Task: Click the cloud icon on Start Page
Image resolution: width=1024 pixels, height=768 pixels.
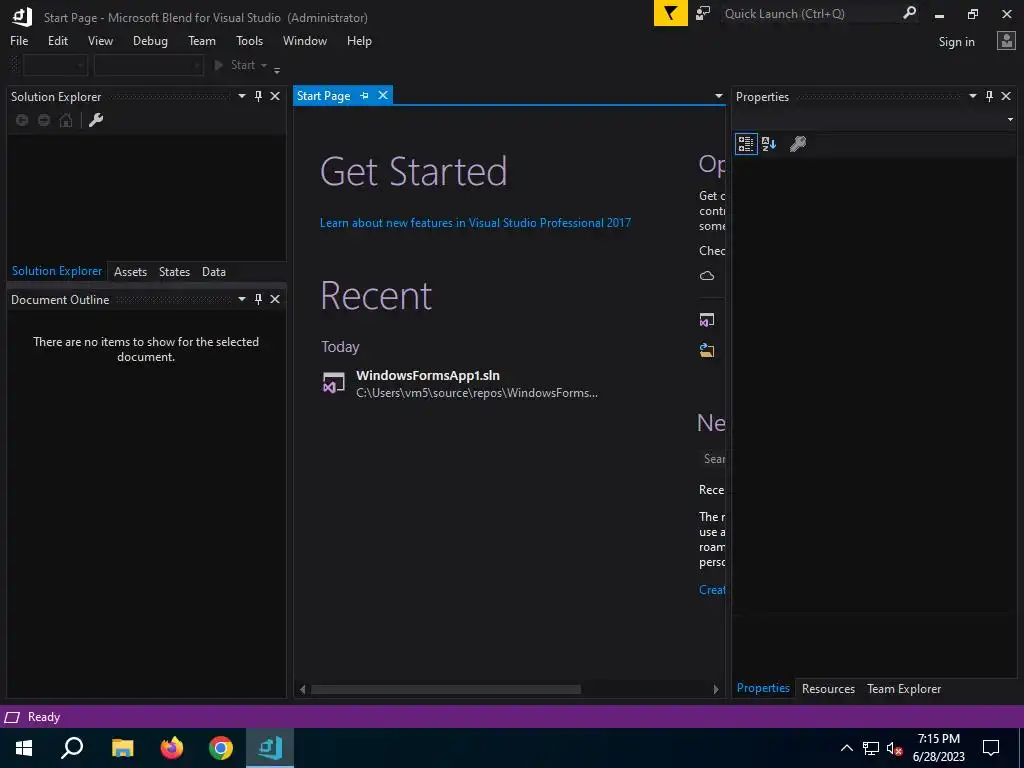Action: tap(707, 276)
